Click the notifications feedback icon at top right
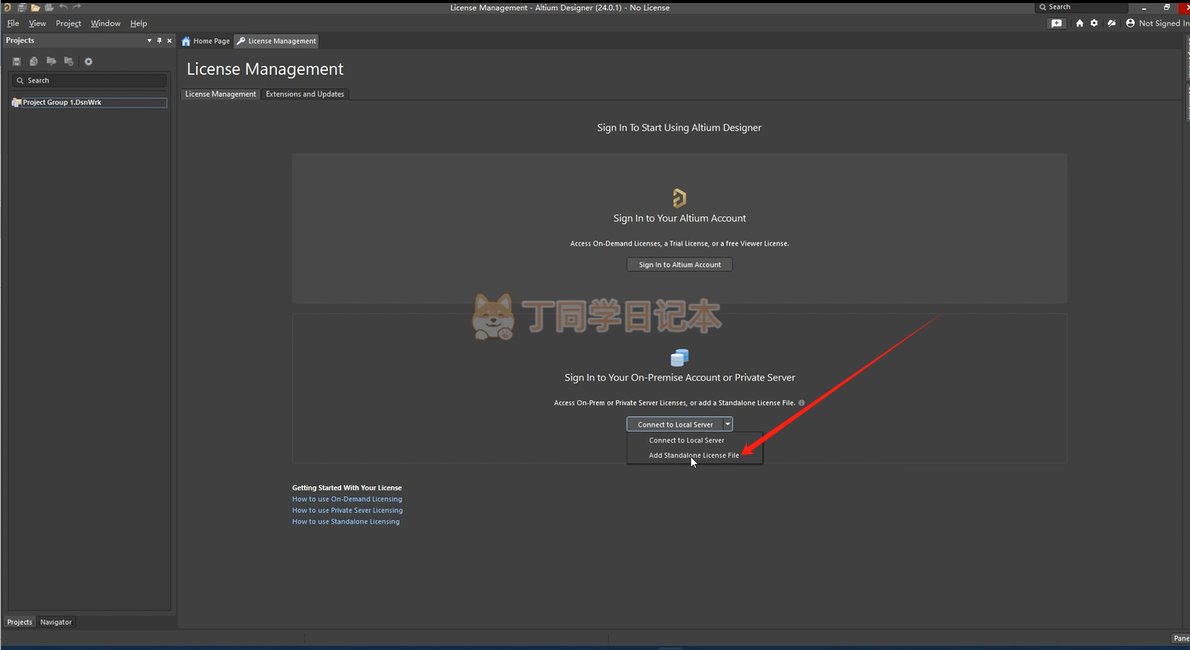 [x=1057, y=23]
